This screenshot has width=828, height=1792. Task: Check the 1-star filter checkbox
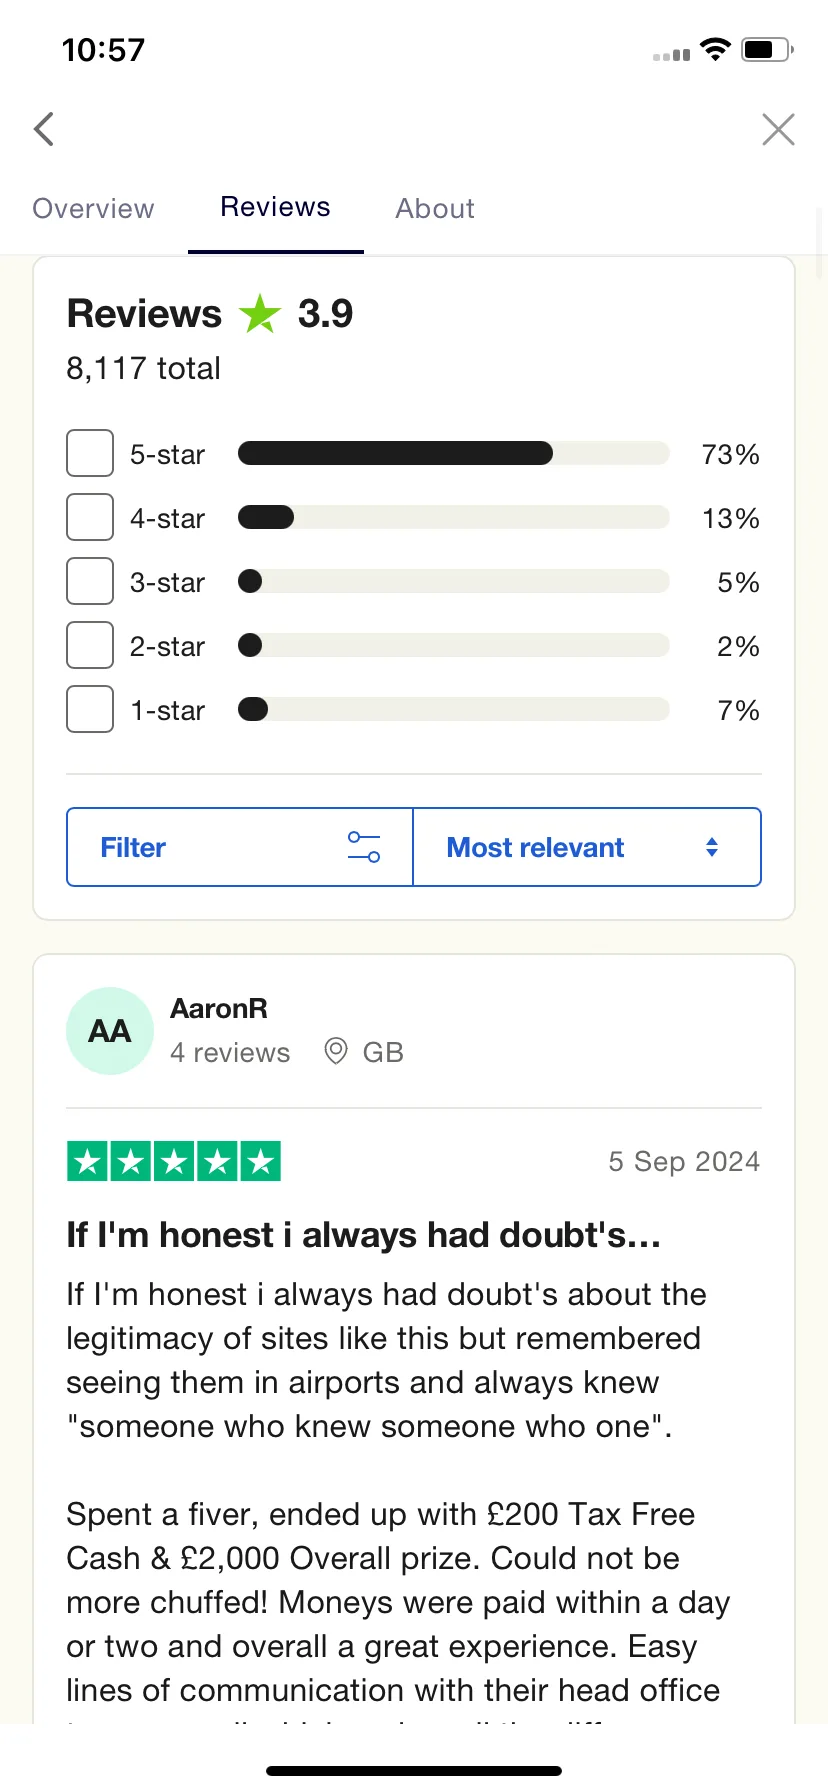tap(90, 710)
